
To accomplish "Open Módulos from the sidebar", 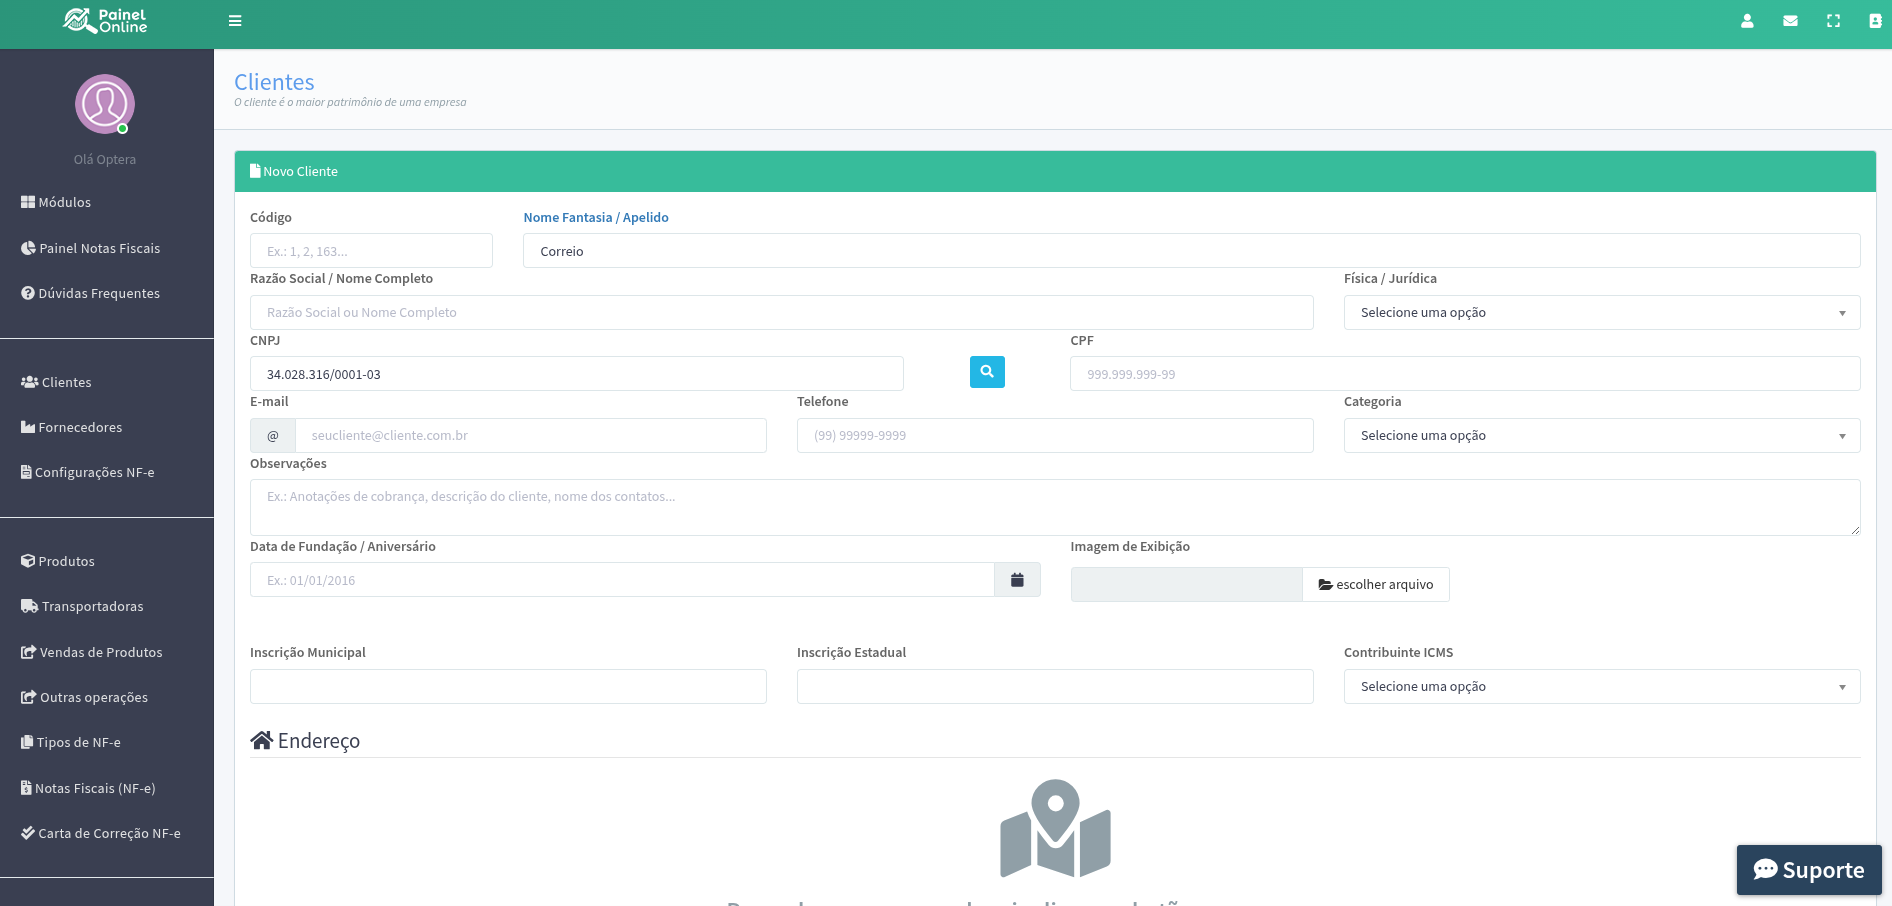I will click(x=64, y=202).
